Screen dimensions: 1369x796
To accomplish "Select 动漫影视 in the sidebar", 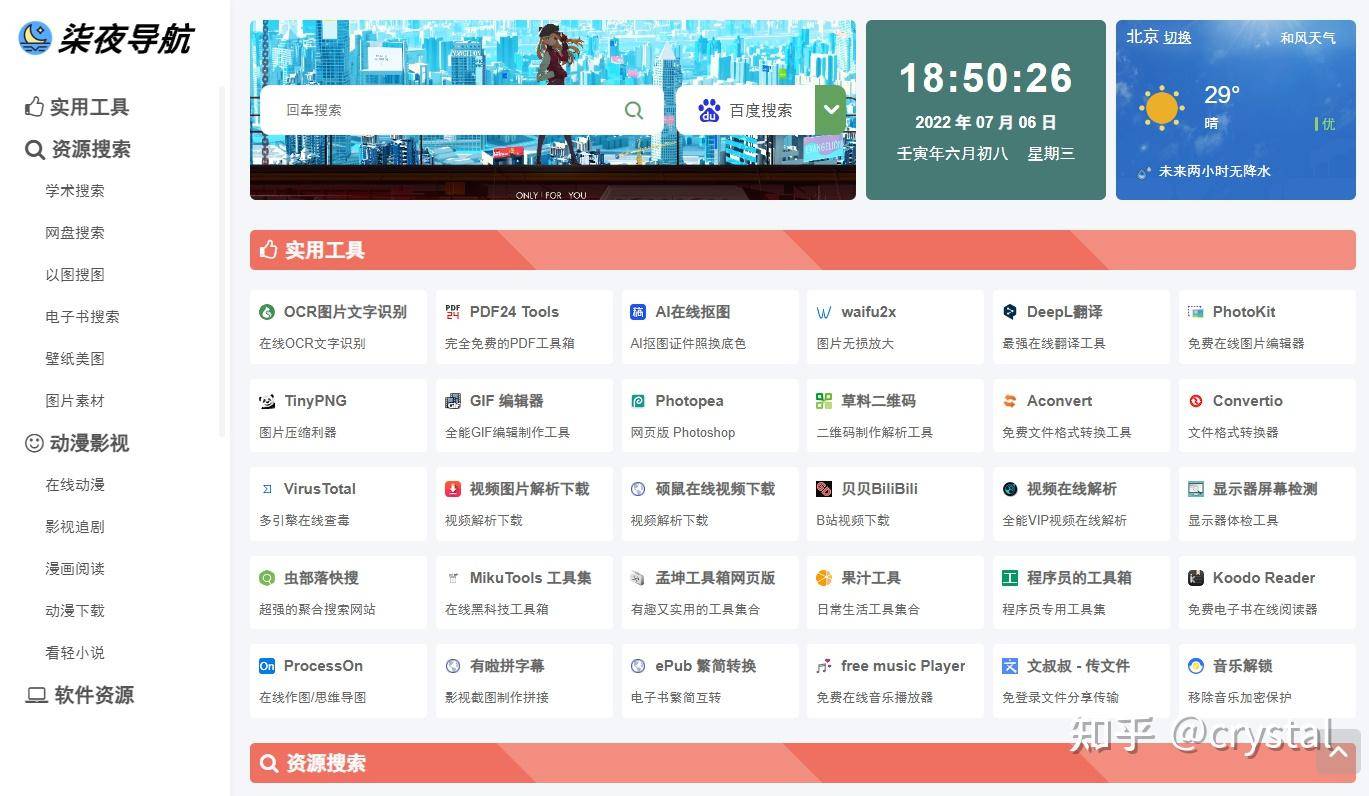I will 77,443.
